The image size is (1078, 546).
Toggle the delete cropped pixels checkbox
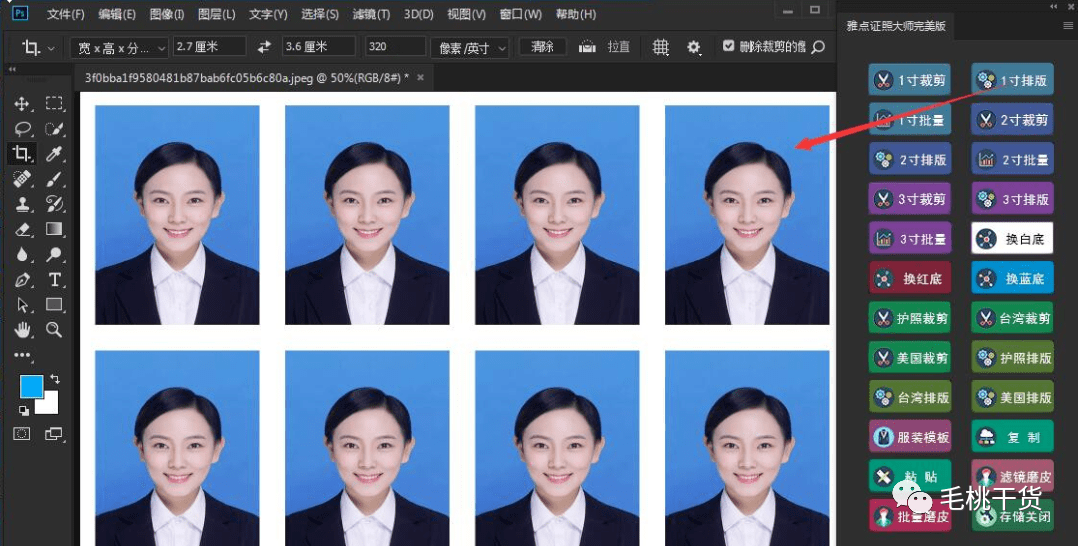coord(728,46)
